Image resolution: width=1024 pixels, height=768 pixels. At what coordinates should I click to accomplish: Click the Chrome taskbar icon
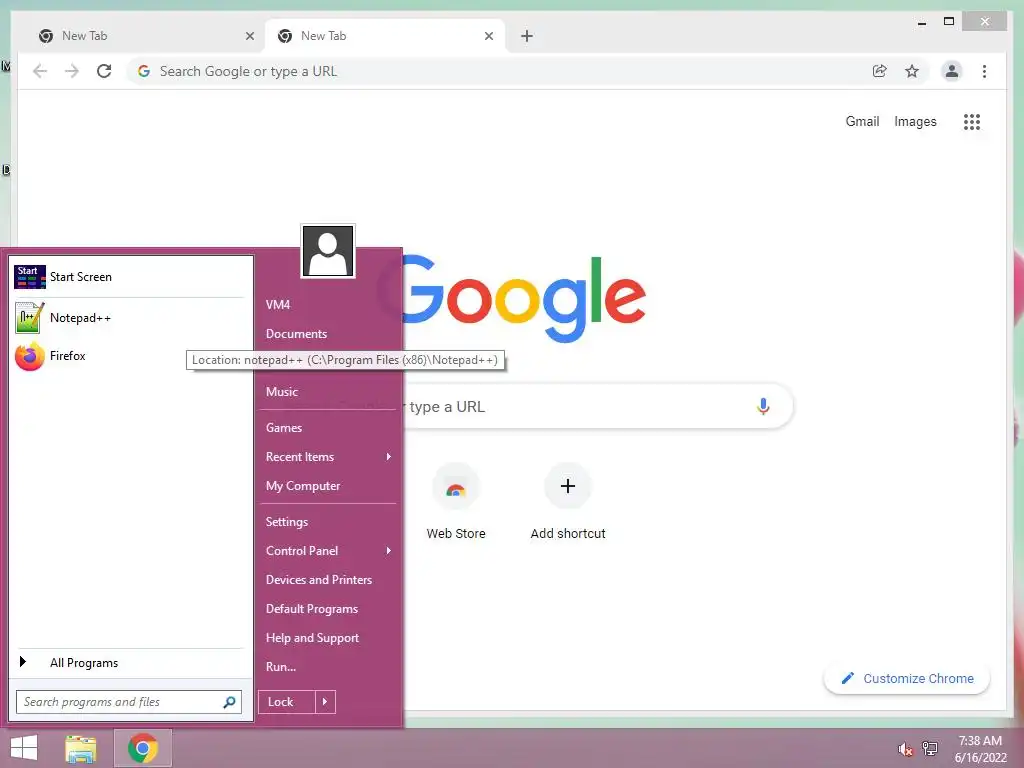142,748
